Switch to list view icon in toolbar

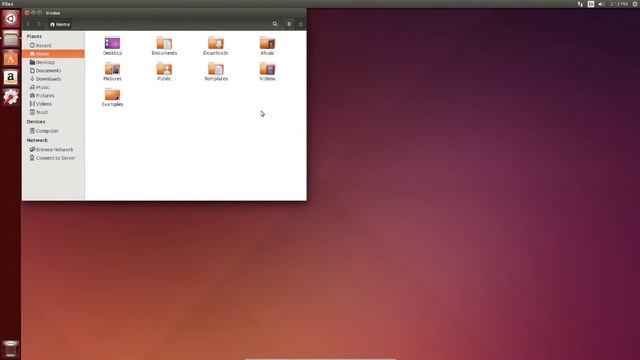click(289, 24)
